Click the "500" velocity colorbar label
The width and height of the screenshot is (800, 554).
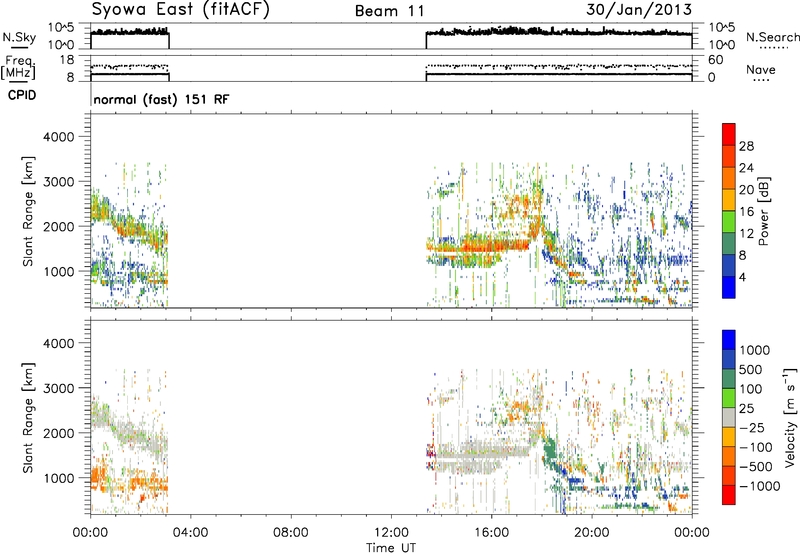click(x=751, y=370)
